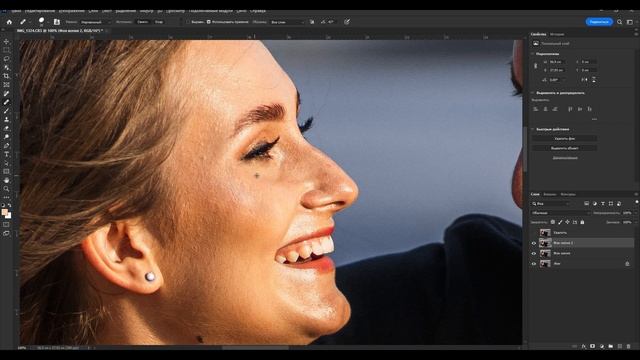The height and width of the screenshot is (360, 640).
Task: Select the Pen tool
Action: [x=6, y=145]
